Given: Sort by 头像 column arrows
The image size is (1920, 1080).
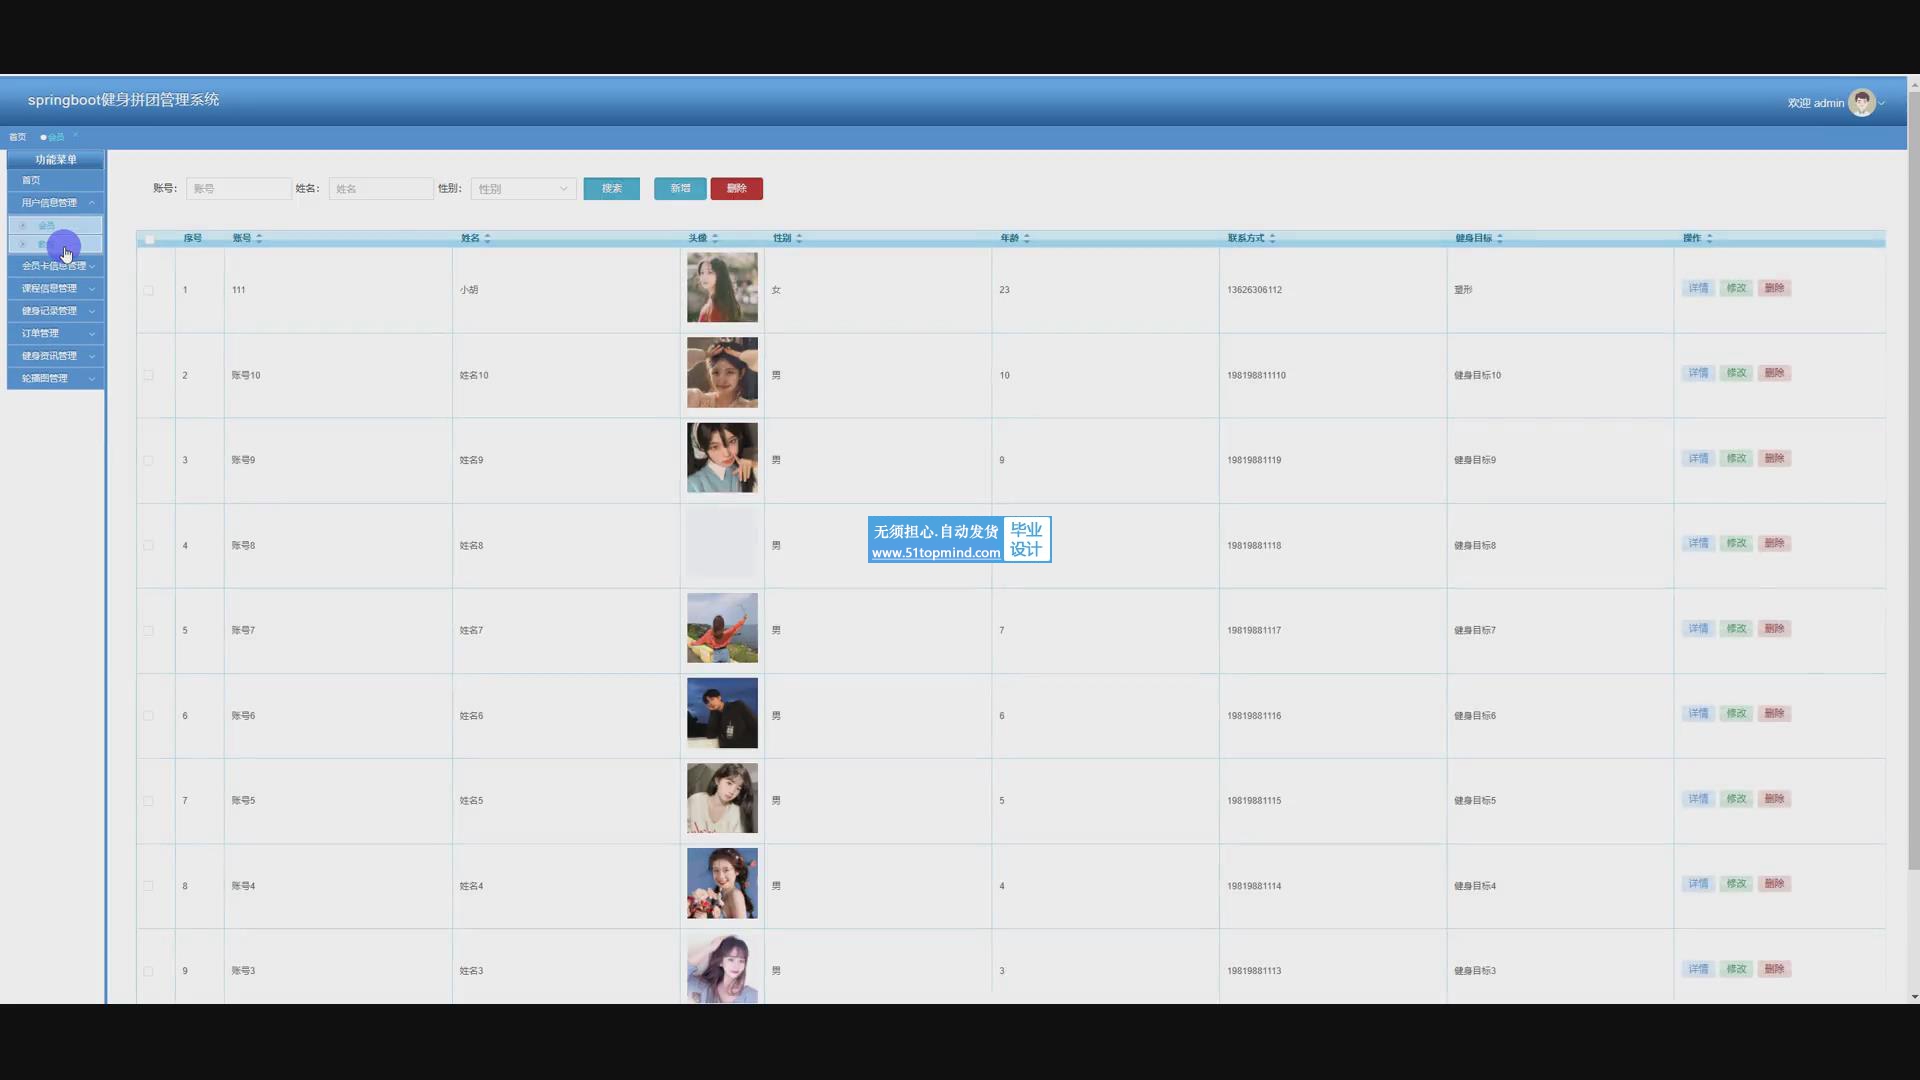Looking at the screenshot, I should pos(715,238).
